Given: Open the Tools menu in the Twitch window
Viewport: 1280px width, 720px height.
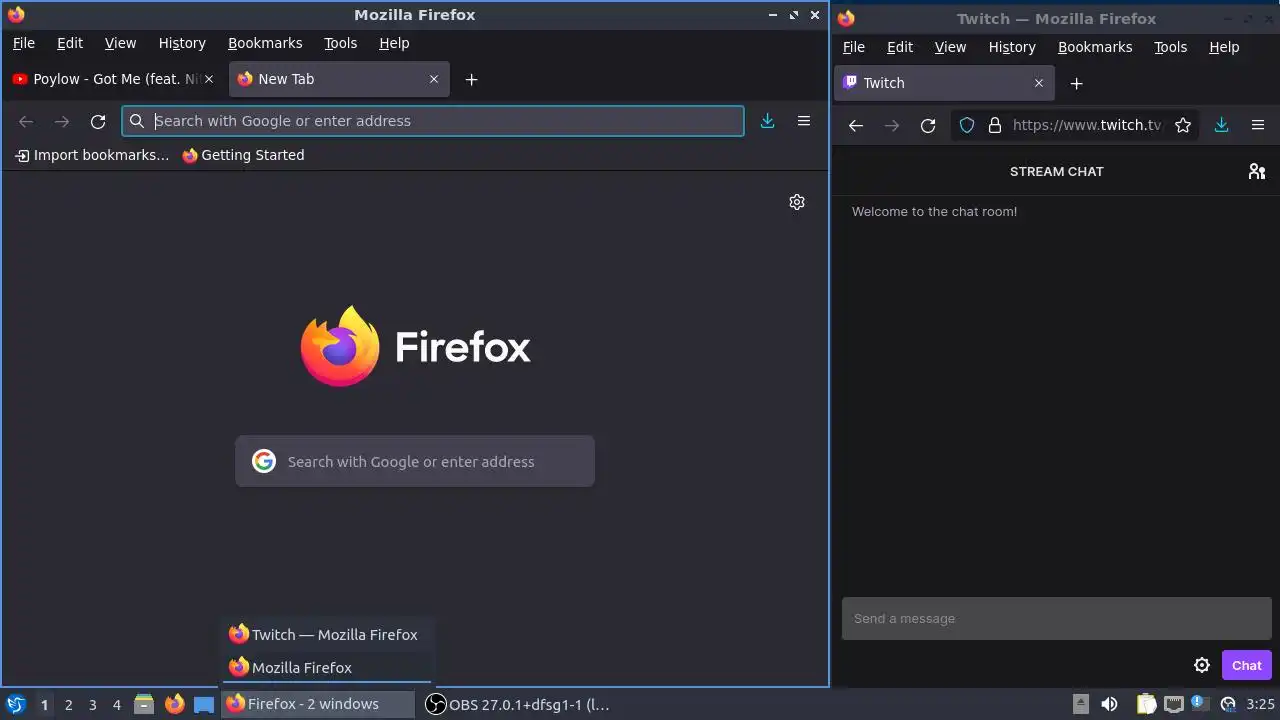Looking at the screenshot, I should click(x=1170, y=47).
